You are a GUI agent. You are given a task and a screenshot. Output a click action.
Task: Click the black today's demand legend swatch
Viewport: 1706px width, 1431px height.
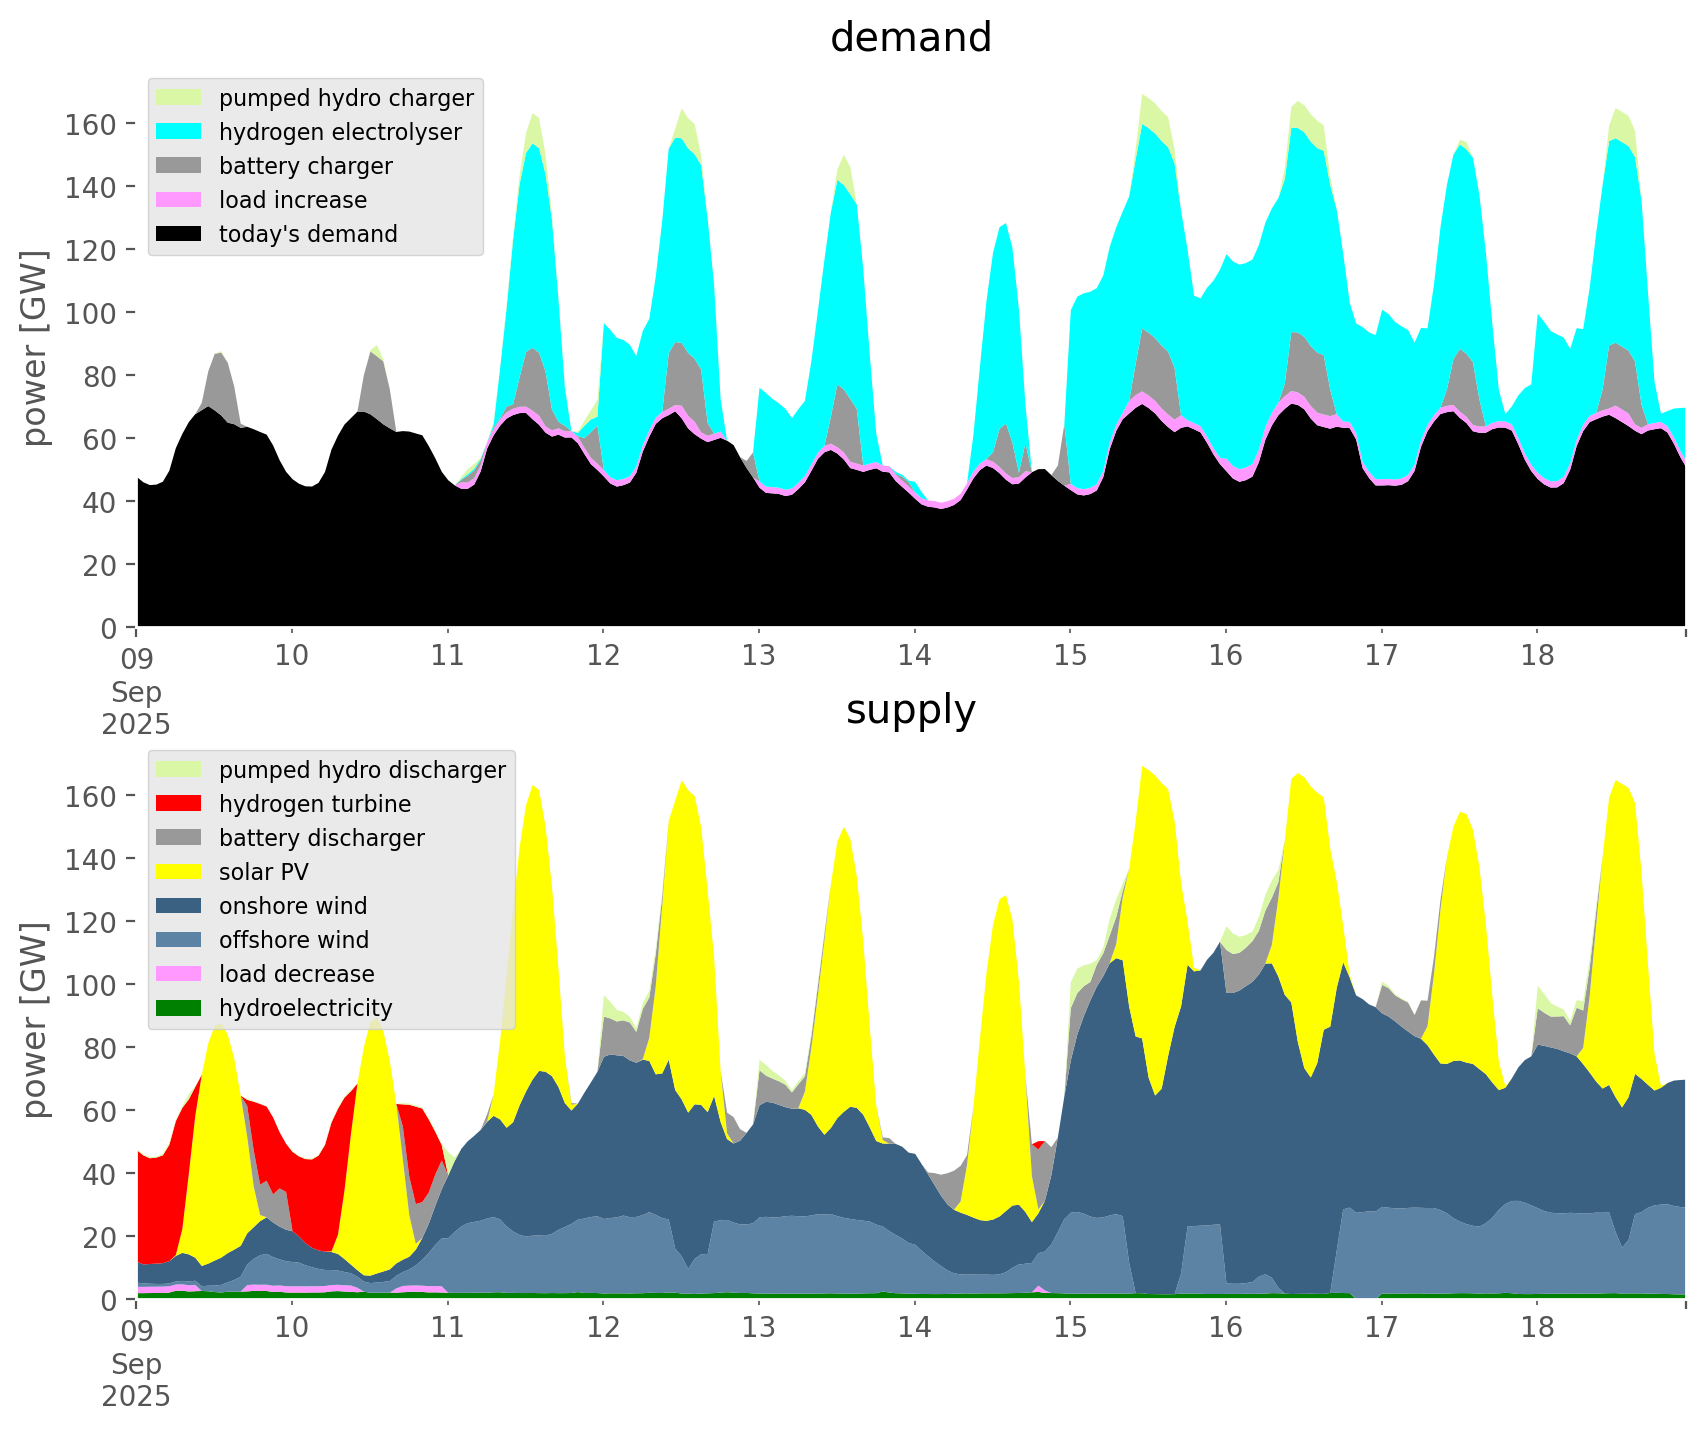(179, 234)
